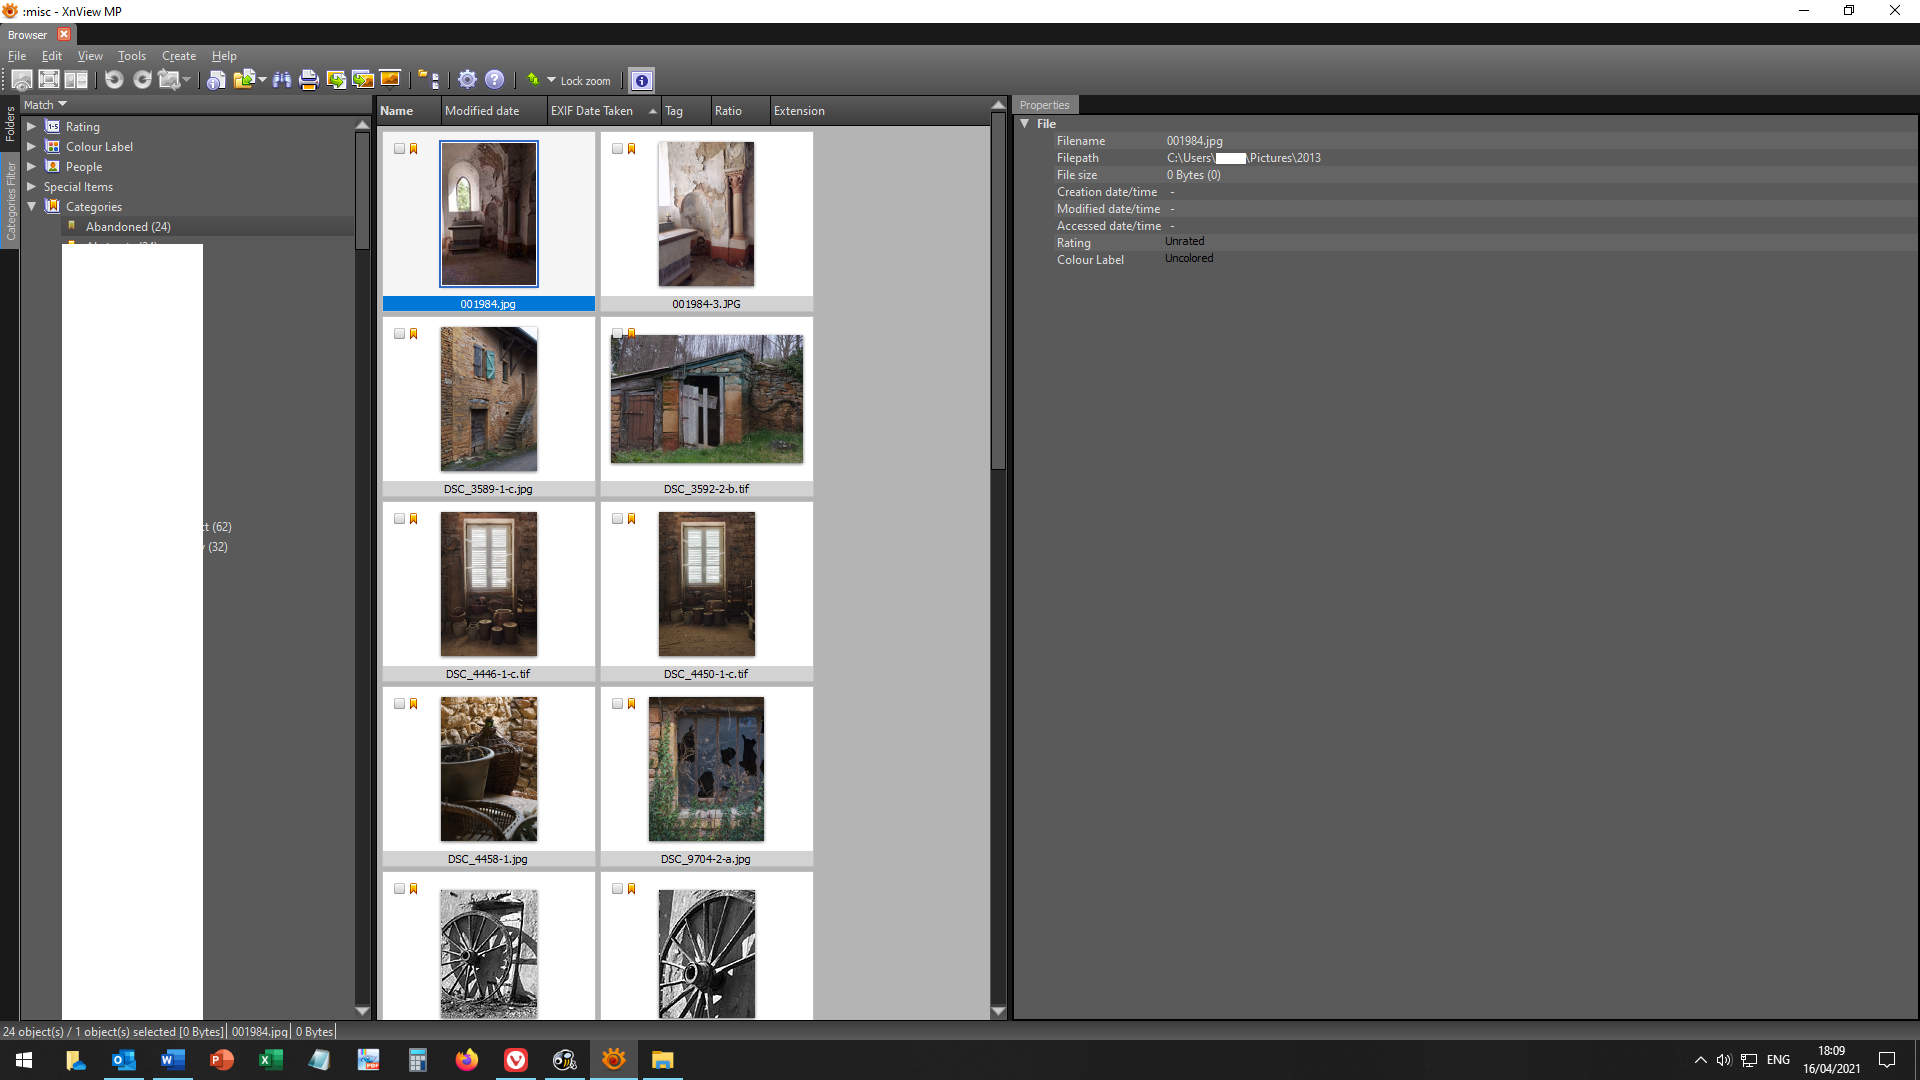Tick the checkbox for DSC_3589-1-c.jpg
Screen dimensions: 1920x1080
click(399, 334)
